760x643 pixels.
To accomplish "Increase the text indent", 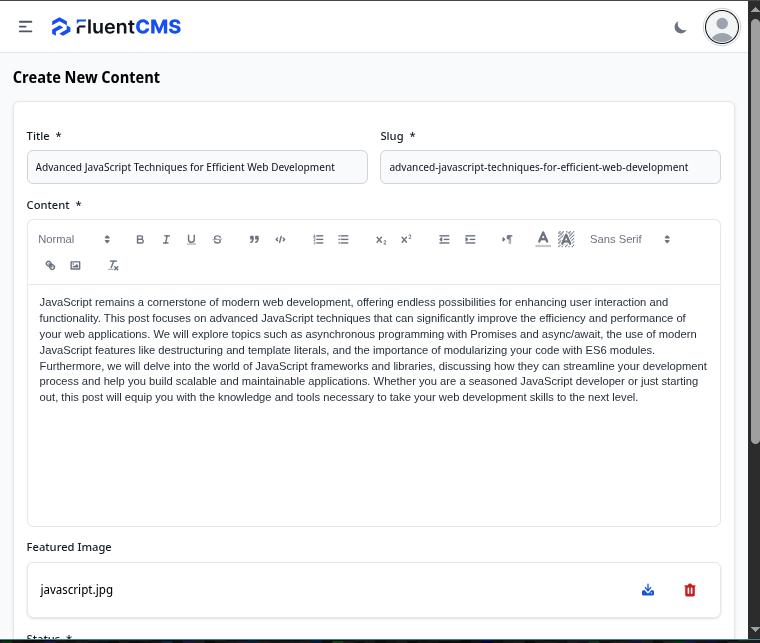I will click(470, 239).
